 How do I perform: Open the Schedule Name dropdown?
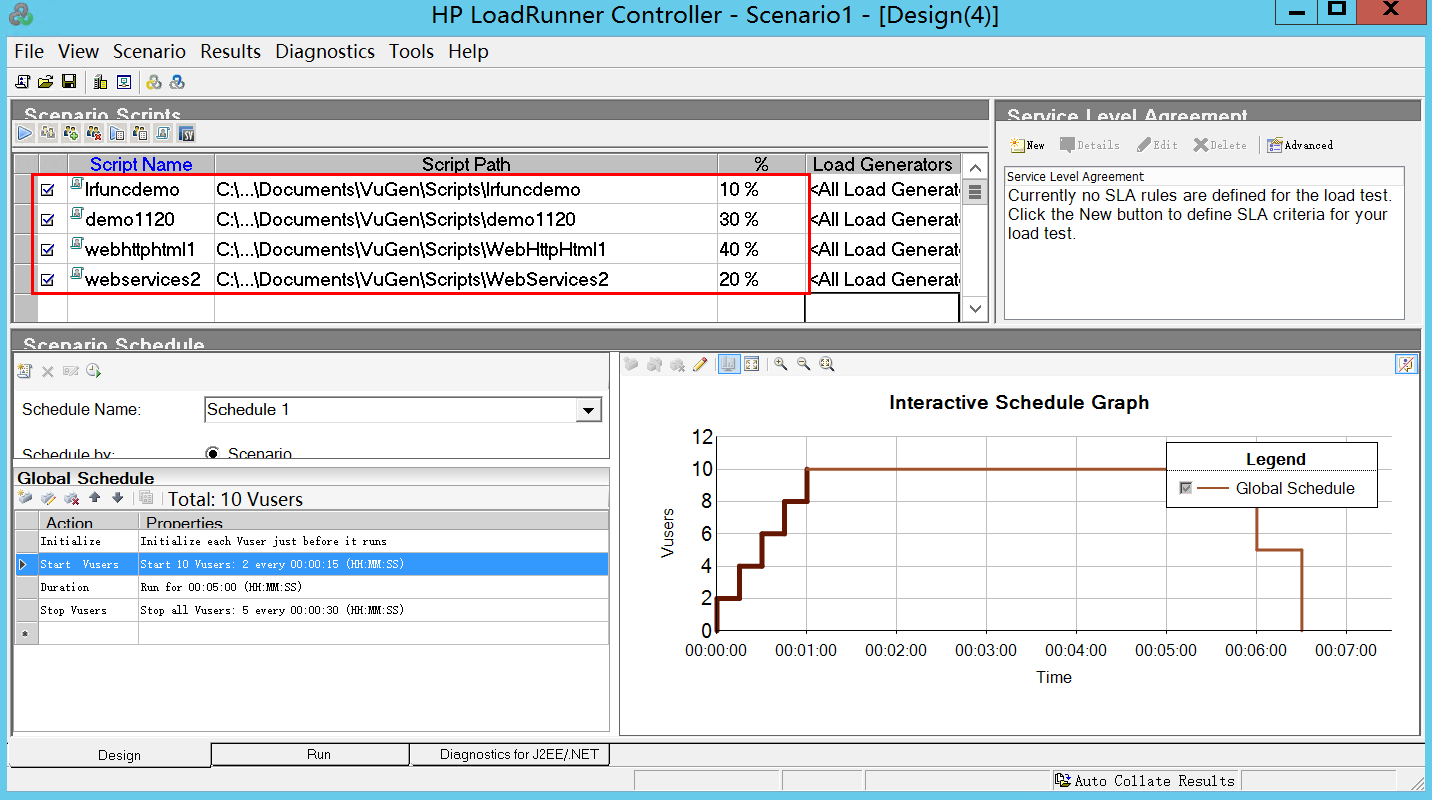[589, 410]
